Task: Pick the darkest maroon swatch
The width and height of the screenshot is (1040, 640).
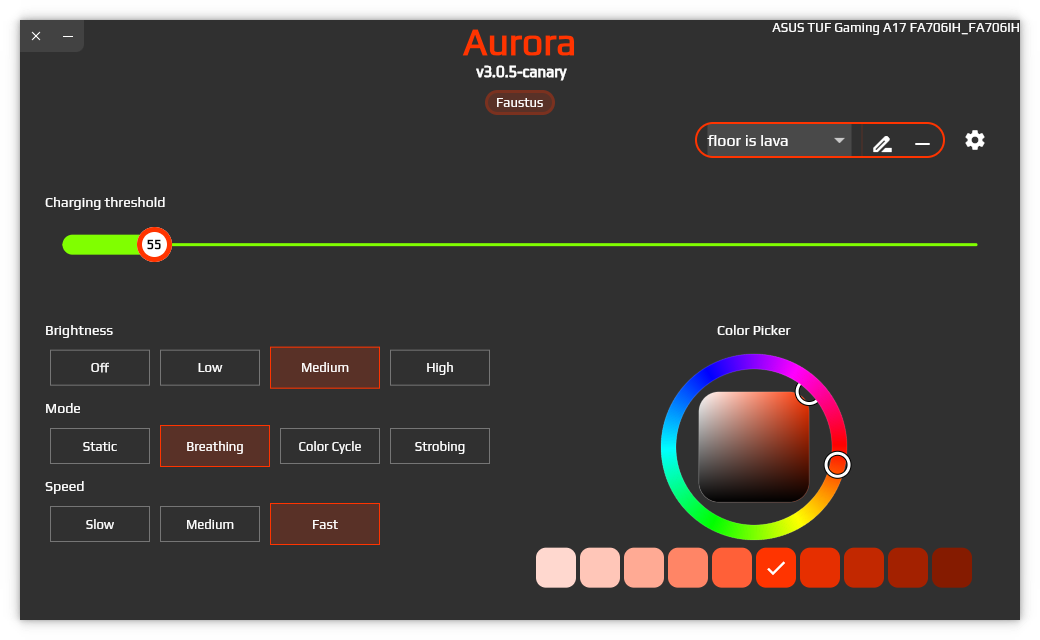Action: tap(952, 568)
